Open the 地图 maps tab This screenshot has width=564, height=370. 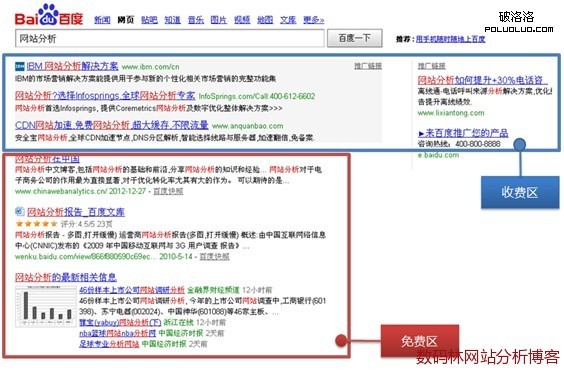click(265, 20)
